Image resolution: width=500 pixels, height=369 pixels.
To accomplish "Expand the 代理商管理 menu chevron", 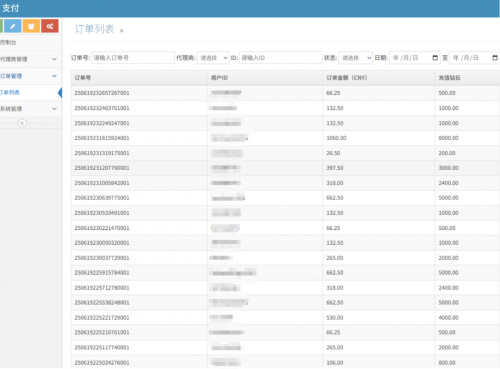I will 54,59.
